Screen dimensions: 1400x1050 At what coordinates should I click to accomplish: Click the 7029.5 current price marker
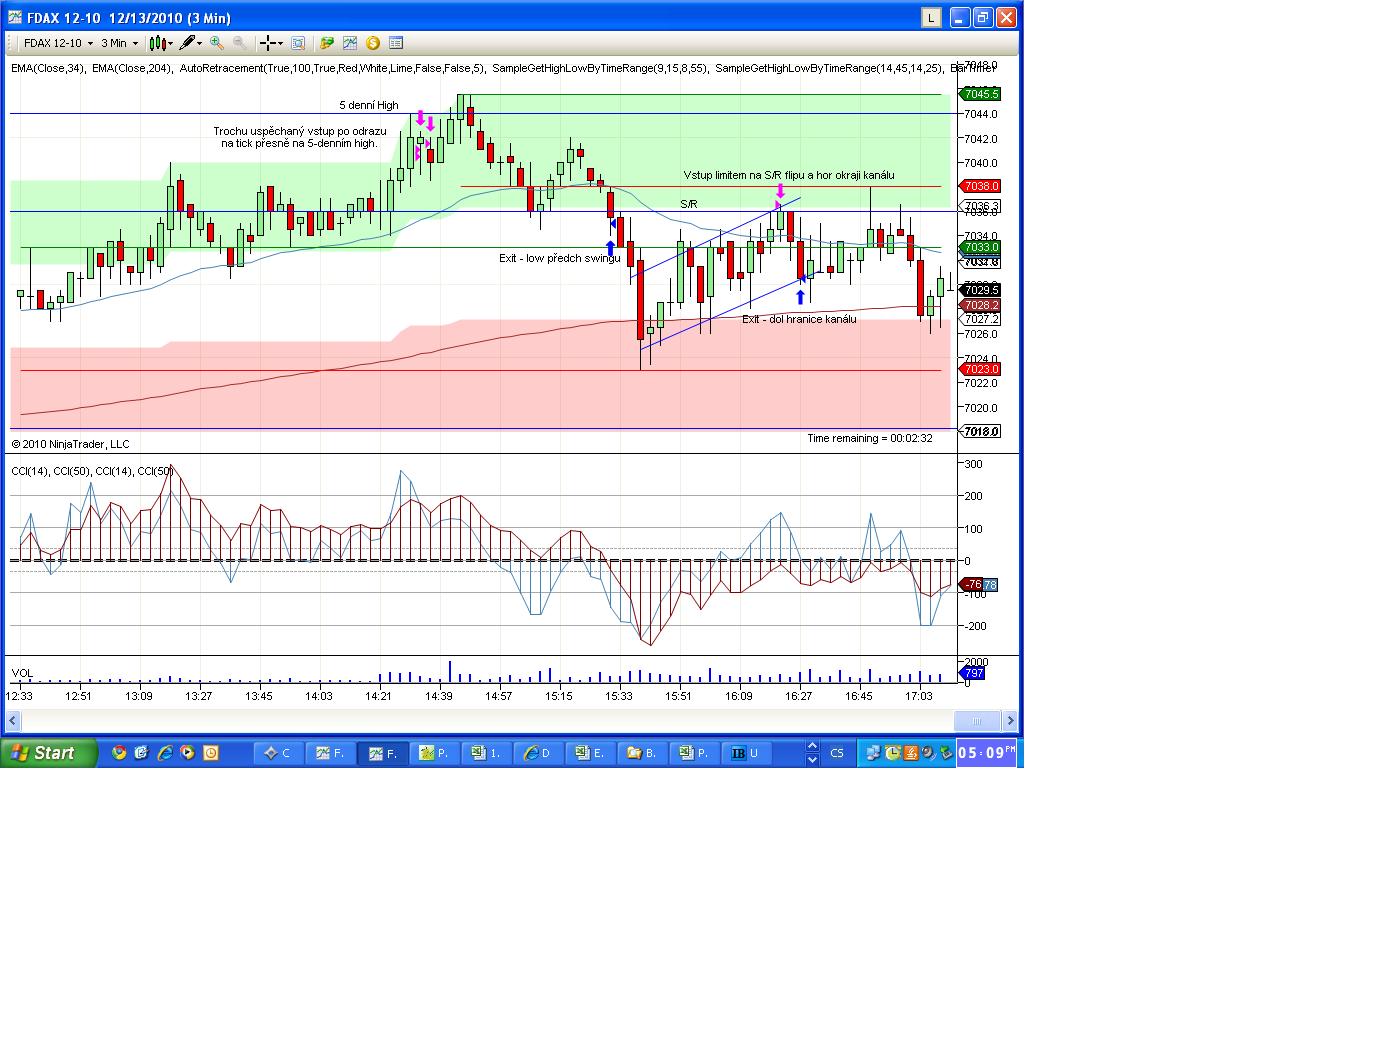click(x=981, y=290)
